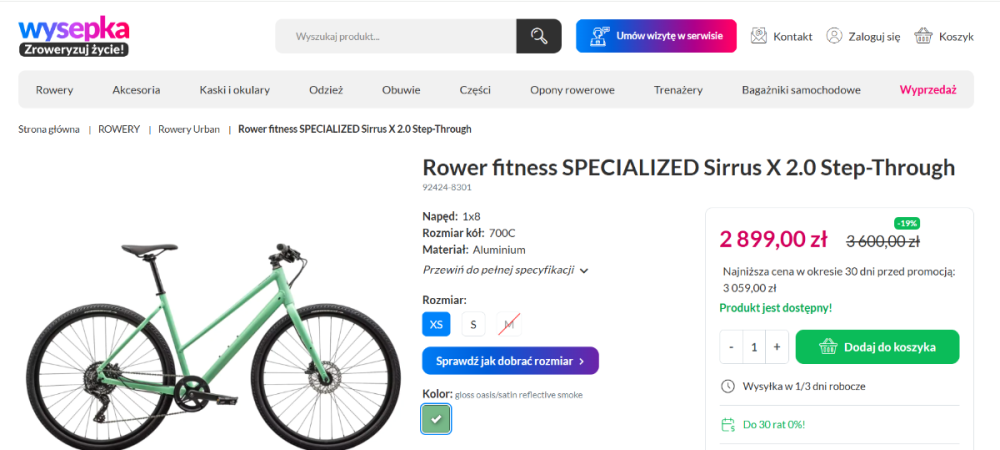
Task: Open the Rowery menu
Action: (54, 90)
